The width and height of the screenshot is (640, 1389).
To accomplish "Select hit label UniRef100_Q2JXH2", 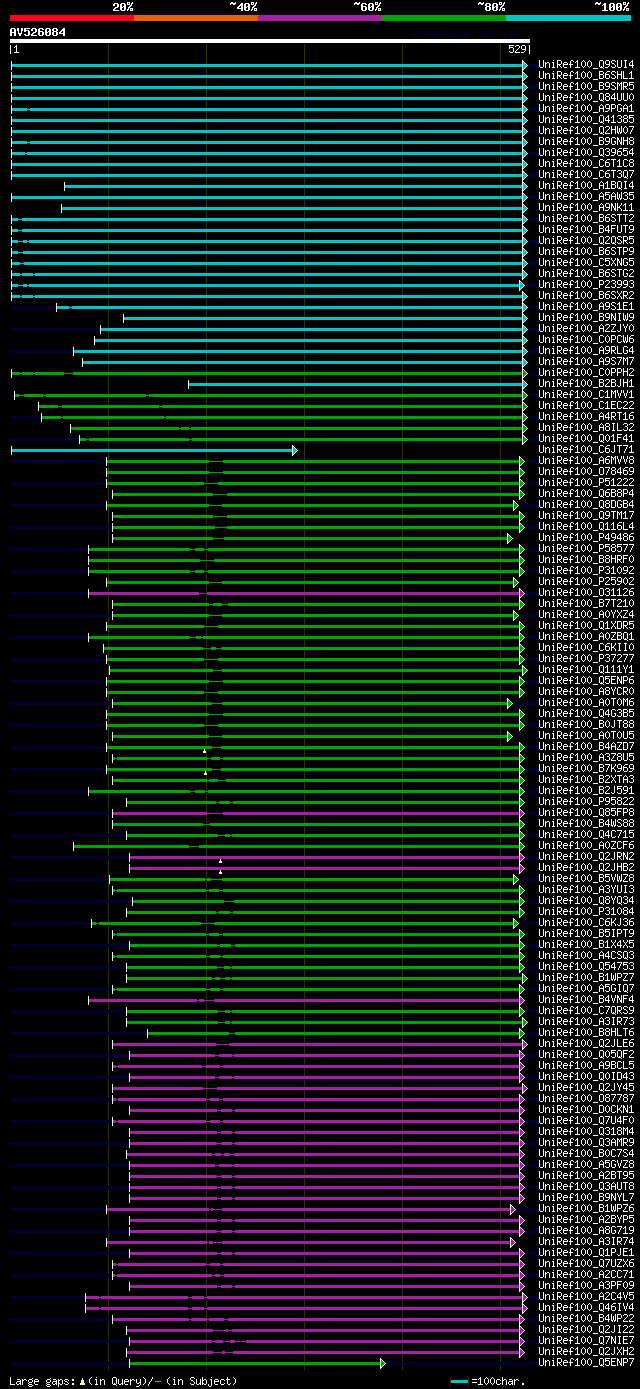I will (586, 1351).
